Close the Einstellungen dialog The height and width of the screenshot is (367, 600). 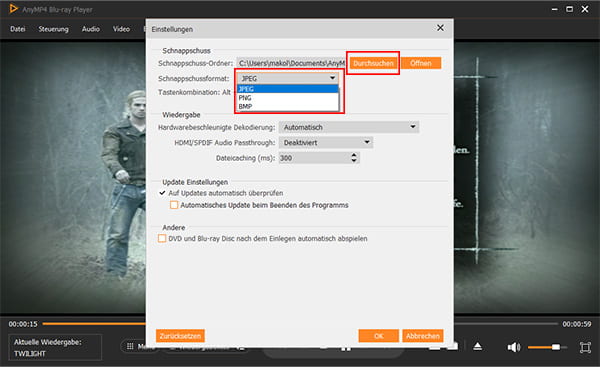(440, 28)
